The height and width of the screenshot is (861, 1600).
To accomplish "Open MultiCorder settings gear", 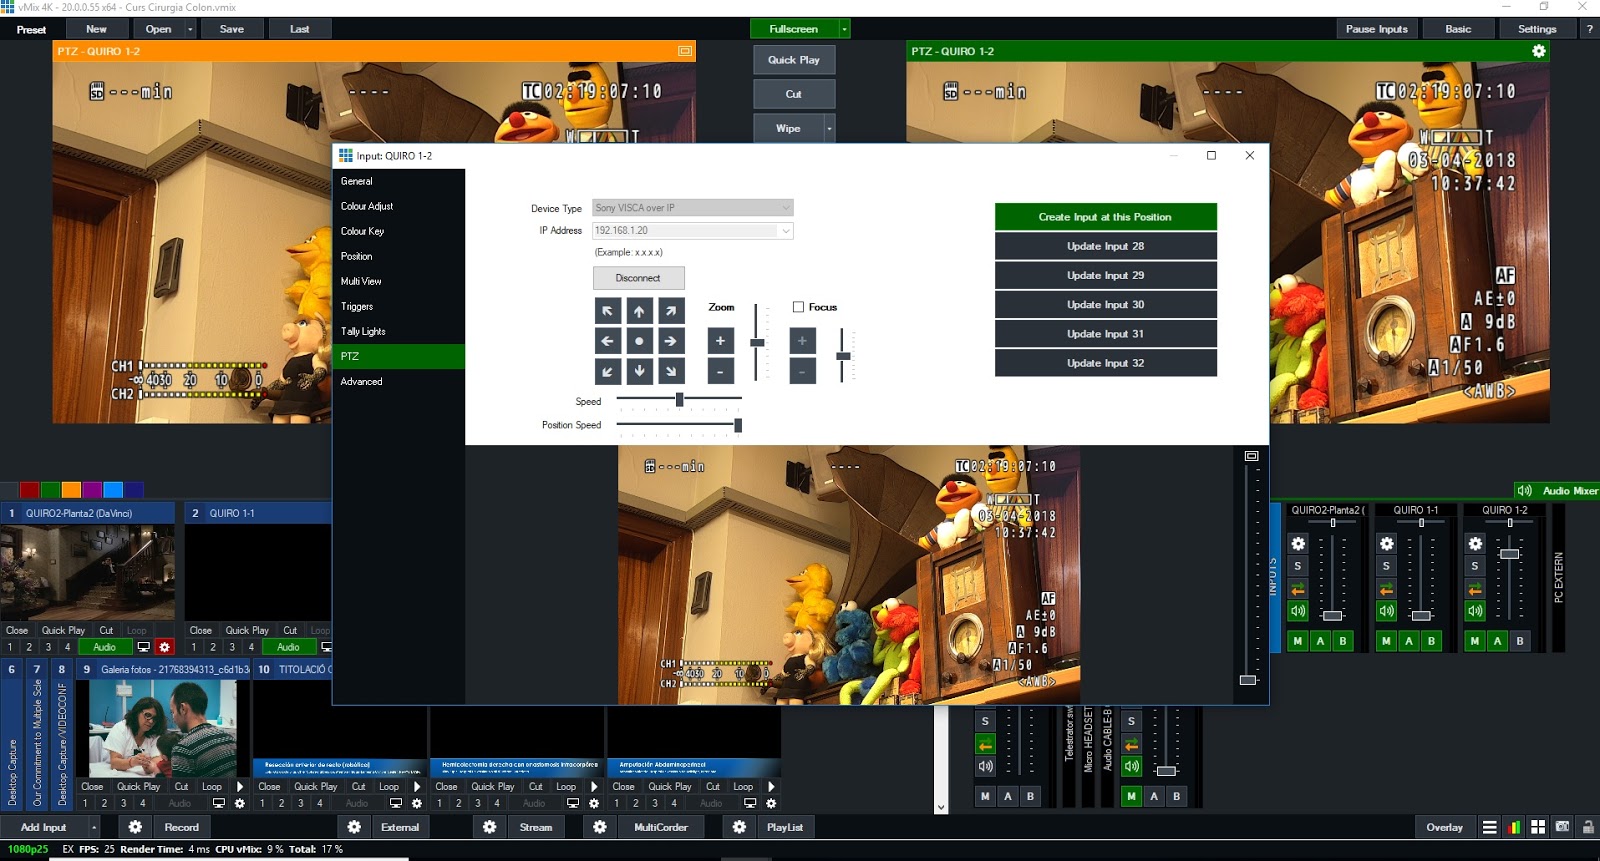I will (x=599, y=827).
